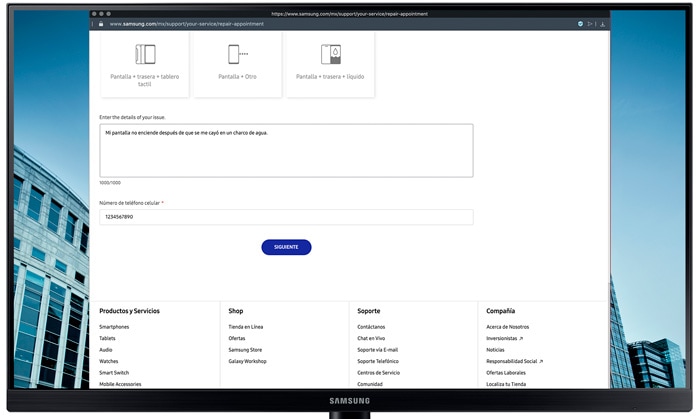Open the Centros de Servicio link
Image resolution: width=698 pixels, height=419 pixels.
[x=378, y=372]
